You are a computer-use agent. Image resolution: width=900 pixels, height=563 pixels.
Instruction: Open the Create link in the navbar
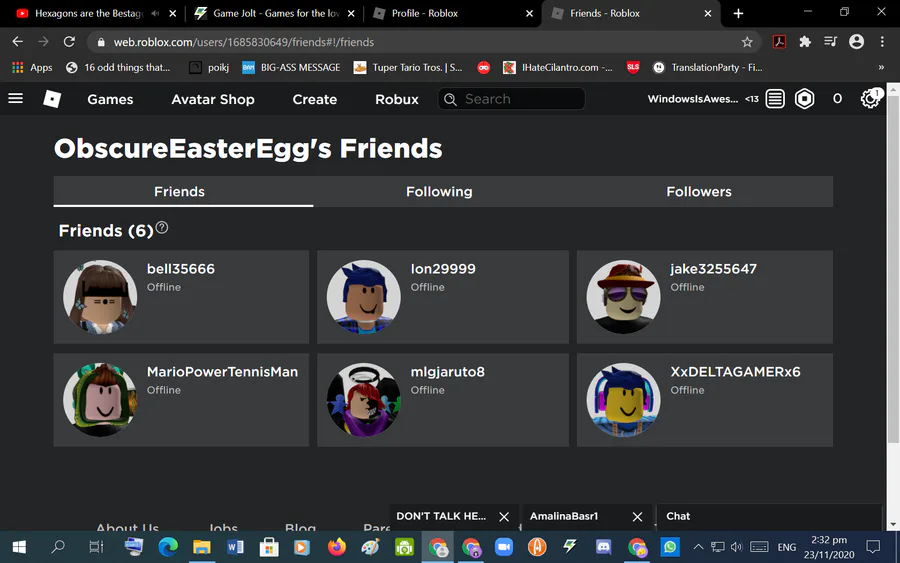coord(315,99)
